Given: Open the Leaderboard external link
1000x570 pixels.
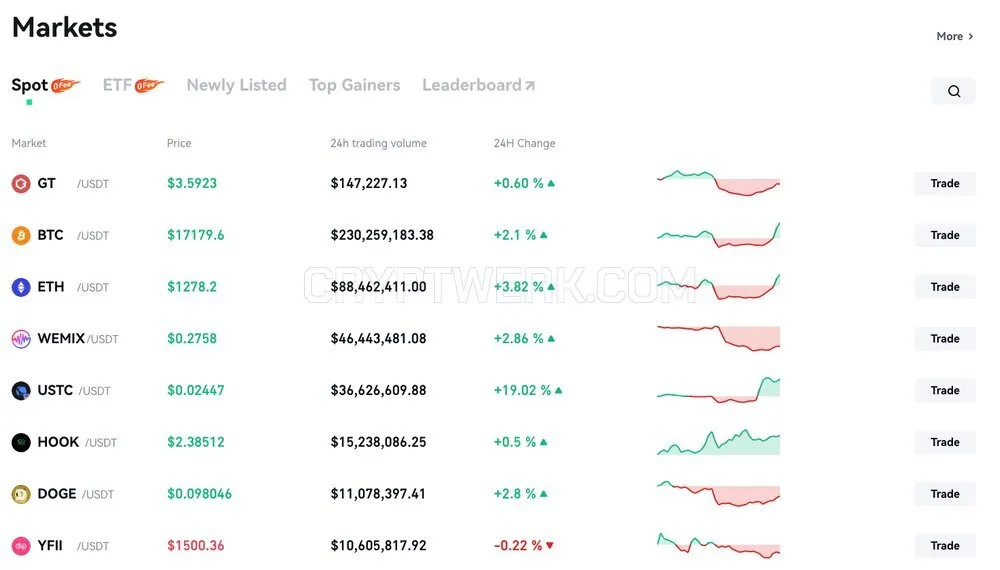Looking at the screenshot, I should point(478,85).
